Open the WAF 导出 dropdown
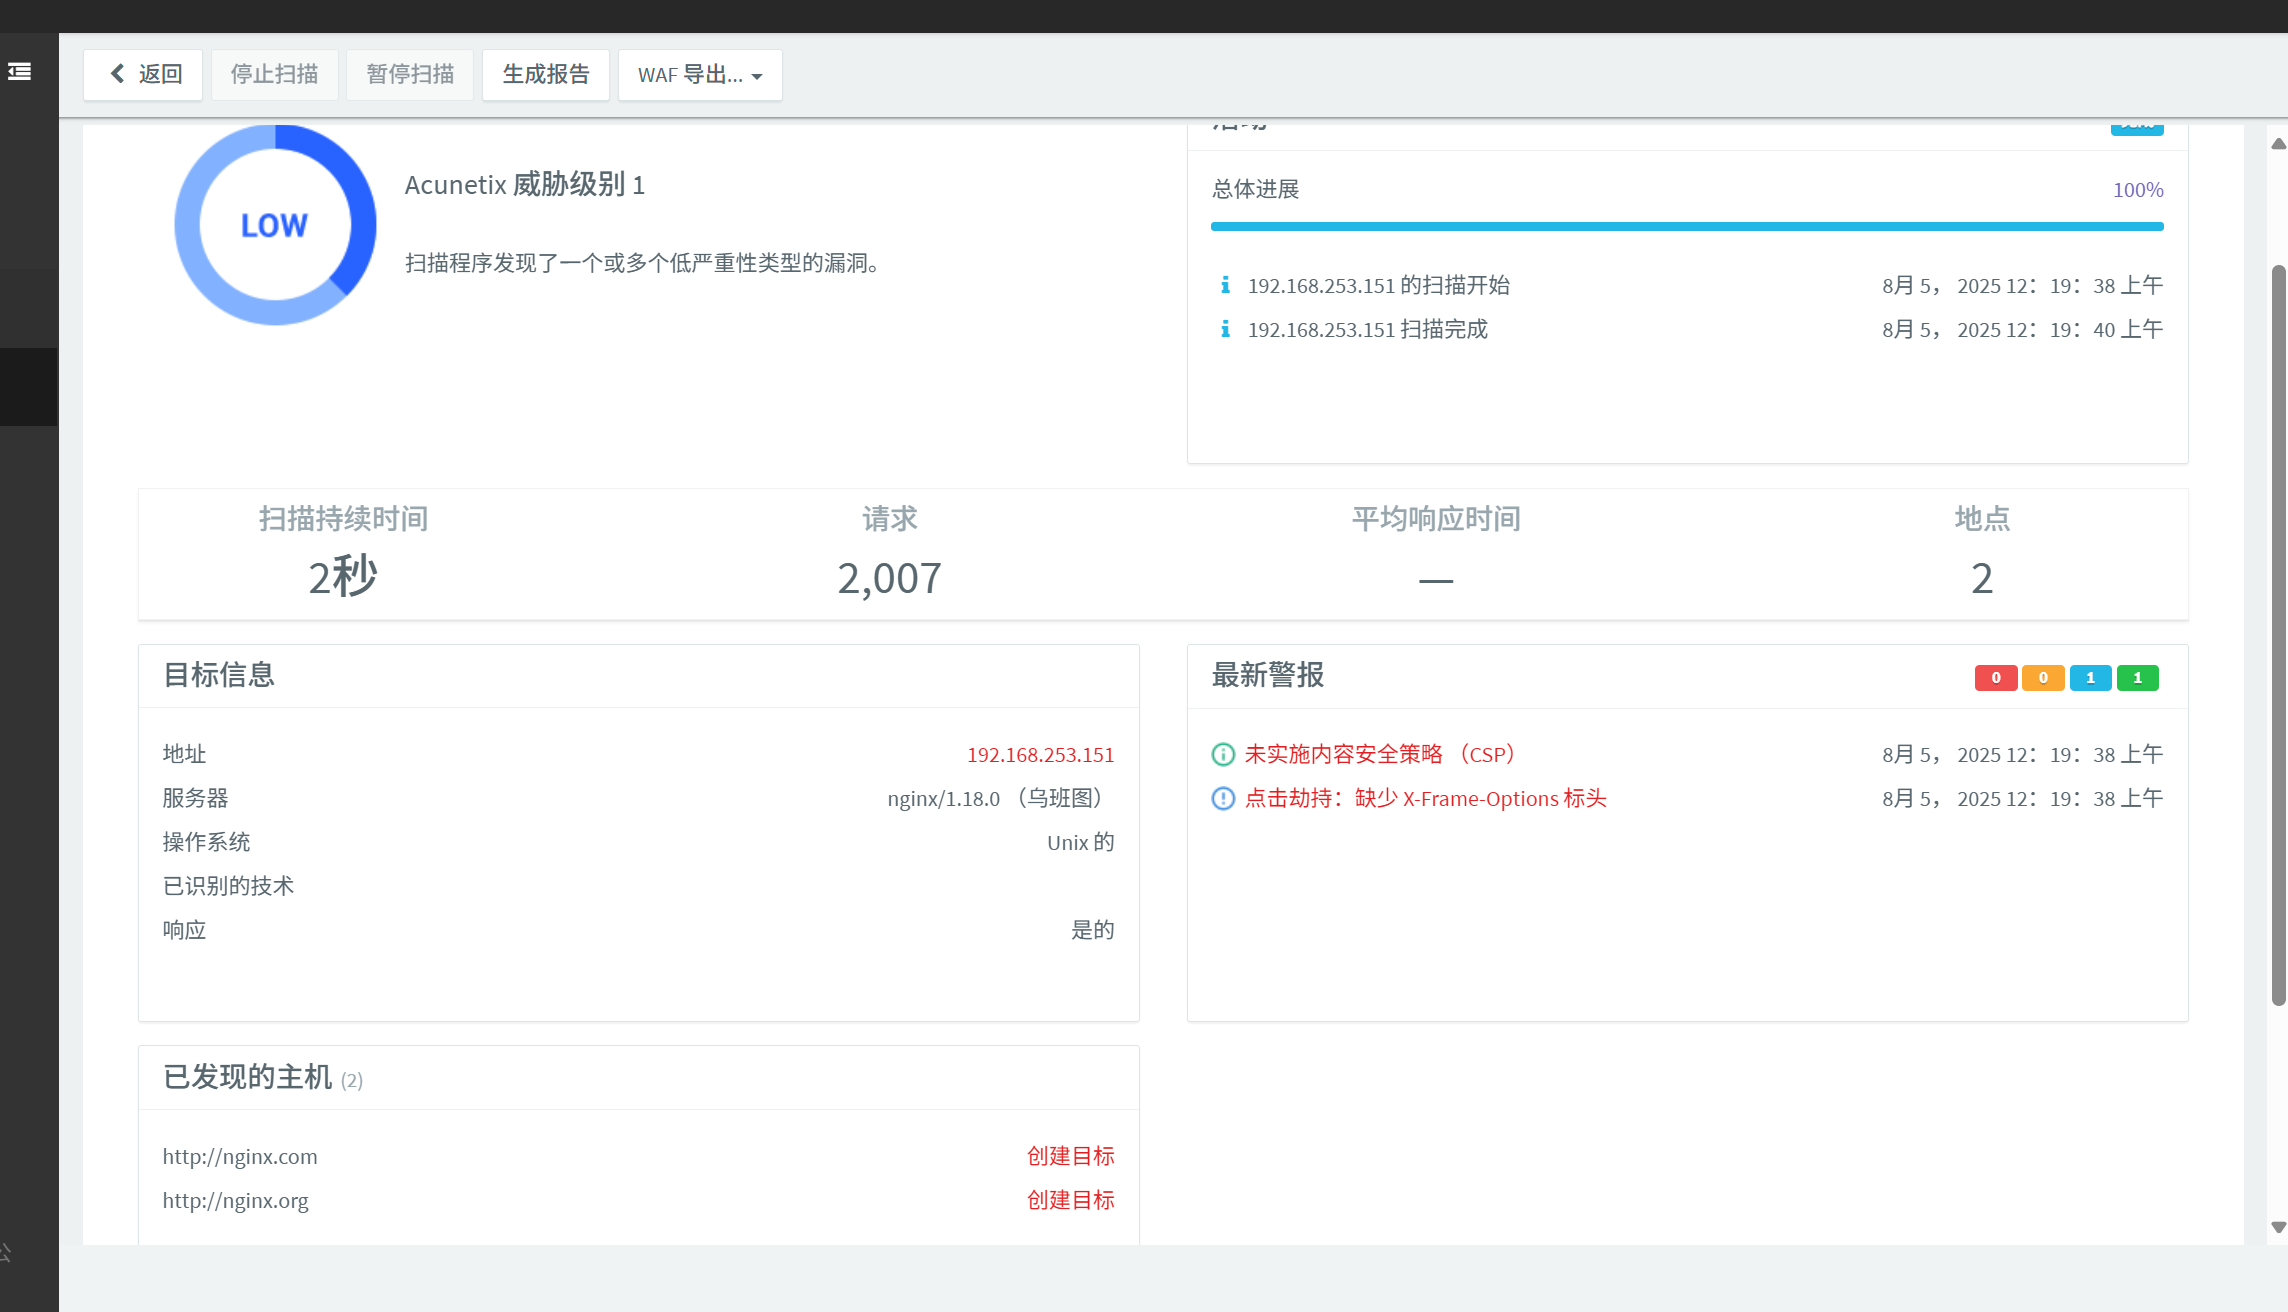The width and height of the screenshot is (2288, 1312). [x=700, y=75]
